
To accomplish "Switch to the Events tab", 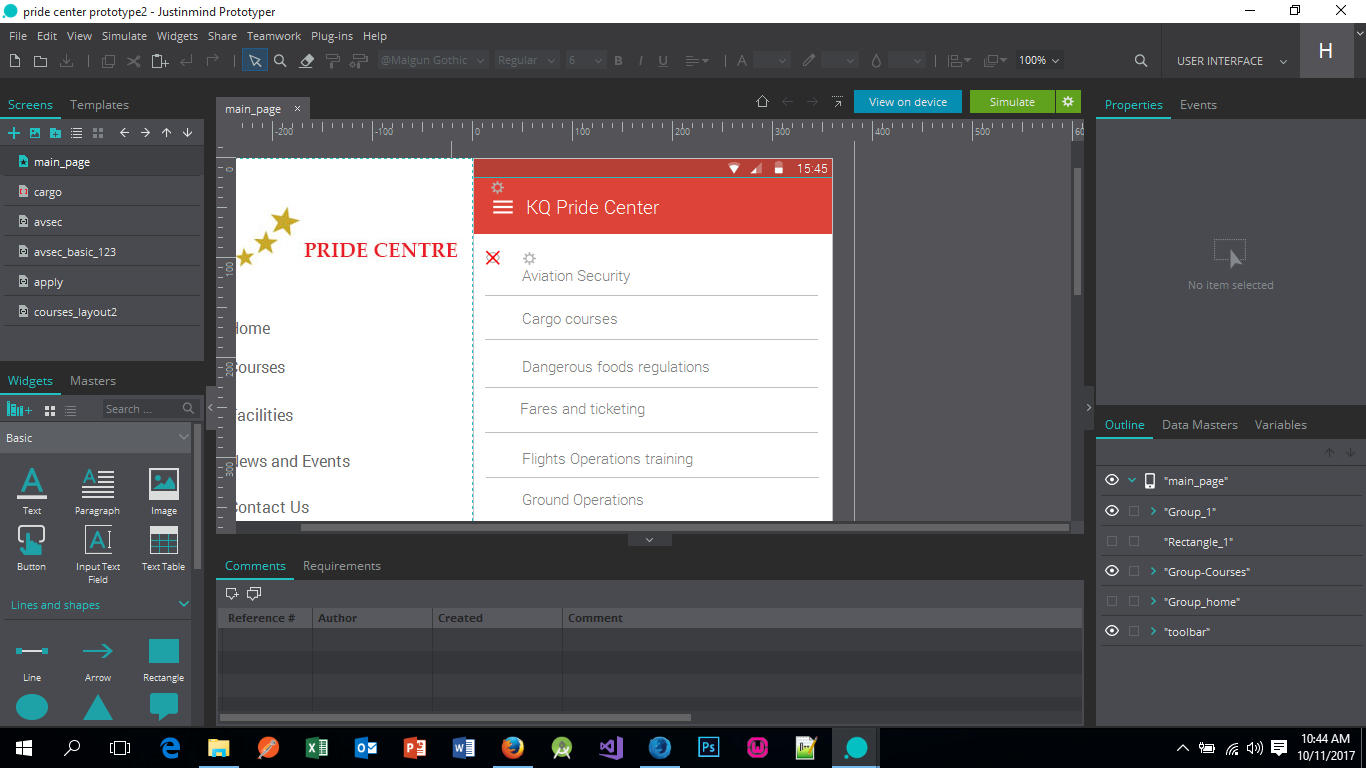I will pyautogui.click(x=1198, y=105).
